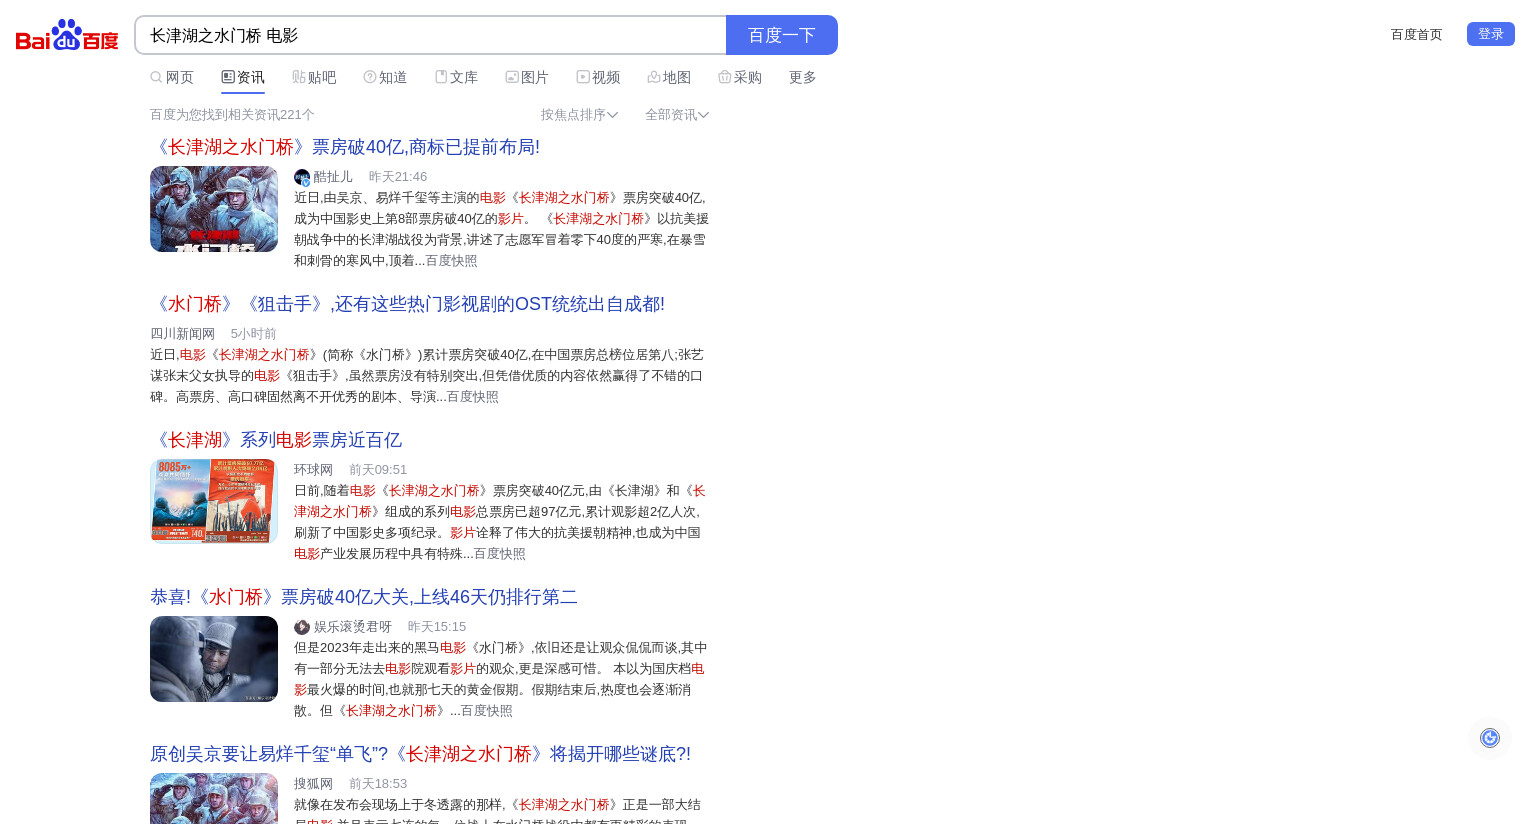The height and width of the screenshot is (824, 1536).
Task: Switch to the 贴吧 tab
Action: (314, 77)
